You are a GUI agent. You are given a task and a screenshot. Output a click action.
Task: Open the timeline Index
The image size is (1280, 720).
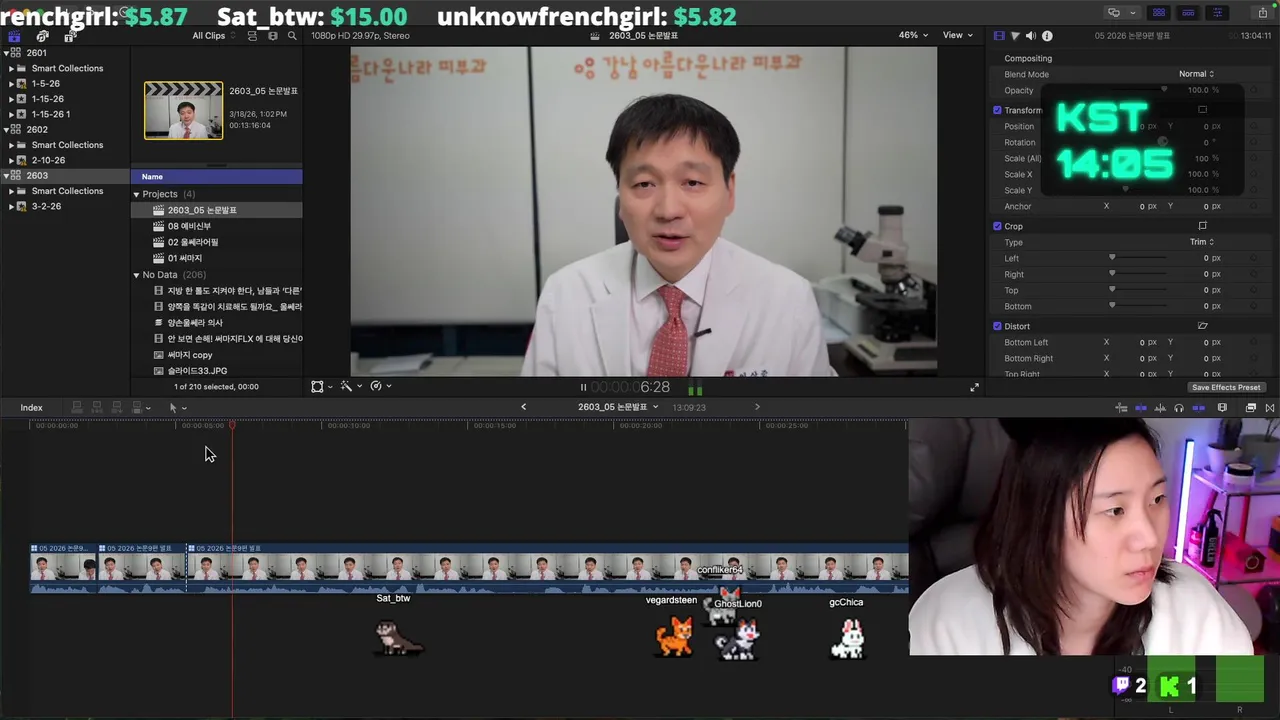tap(32, 408)
